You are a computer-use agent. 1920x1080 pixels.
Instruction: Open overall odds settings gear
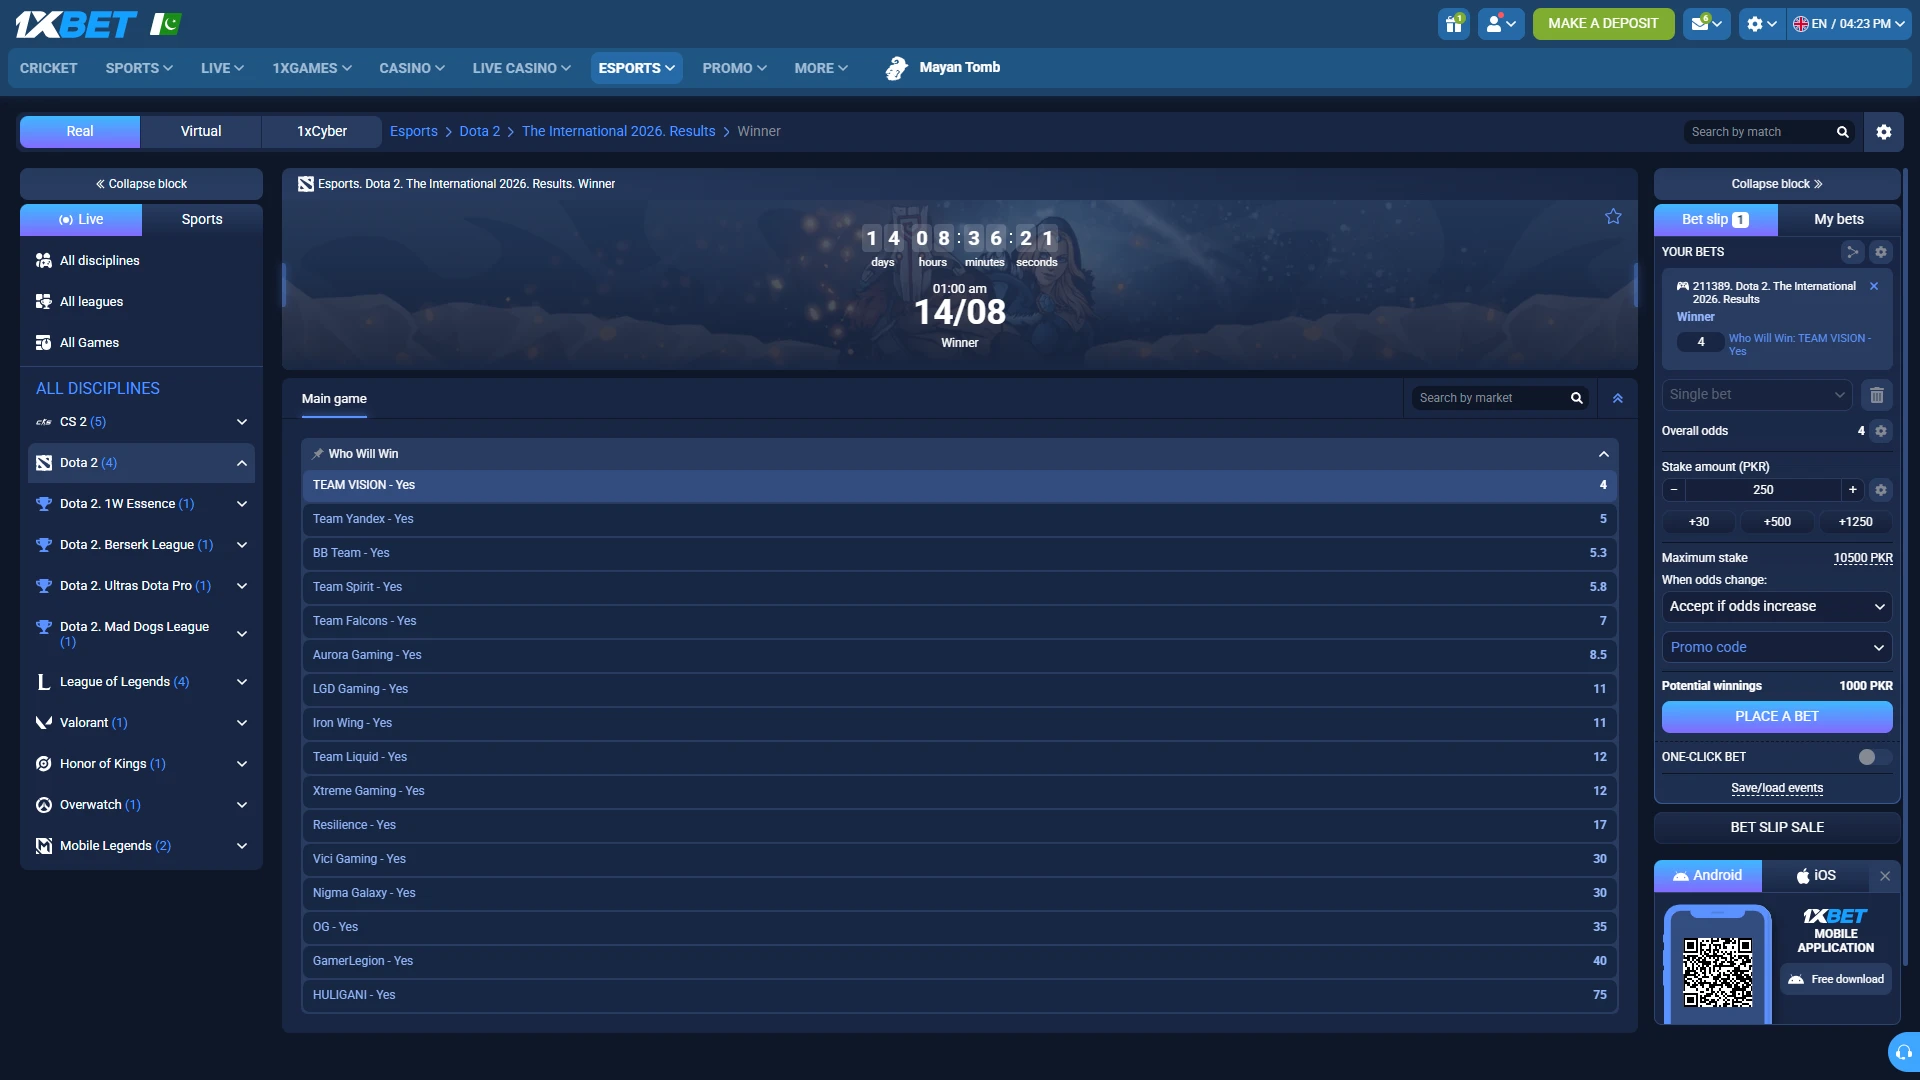[1881, 431]
